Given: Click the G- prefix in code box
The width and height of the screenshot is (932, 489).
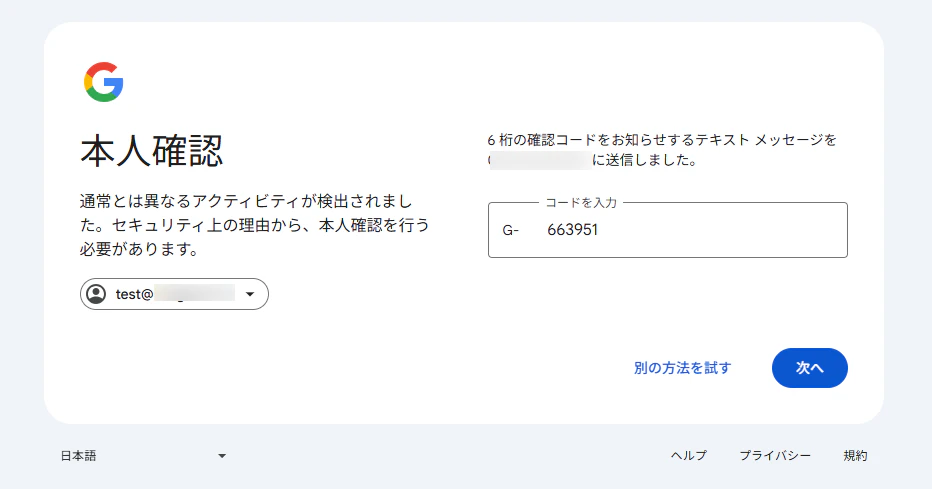Looking at the screenshot, I should coord(511,230).
